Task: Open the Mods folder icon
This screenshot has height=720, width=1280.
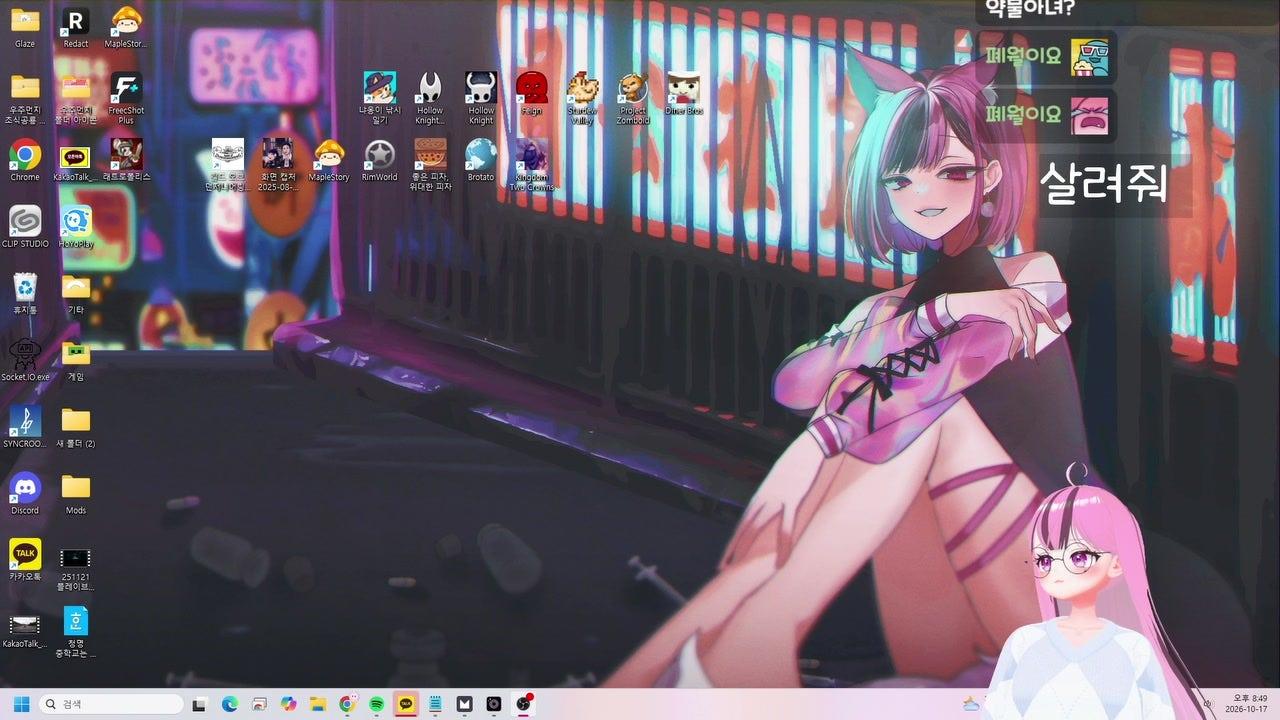Action: point(76,494)
